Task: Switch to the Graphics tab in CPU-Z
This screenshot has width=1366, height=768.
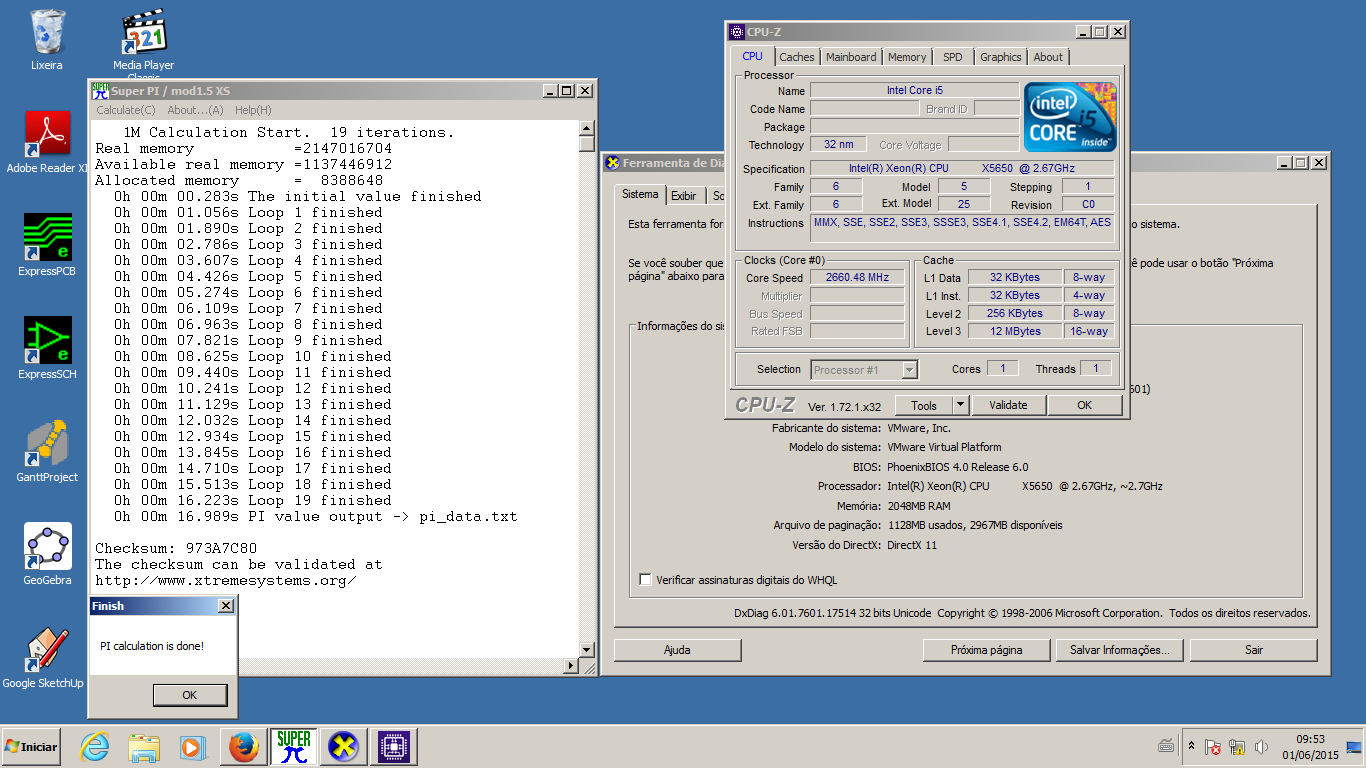Action: (1000, 57)
